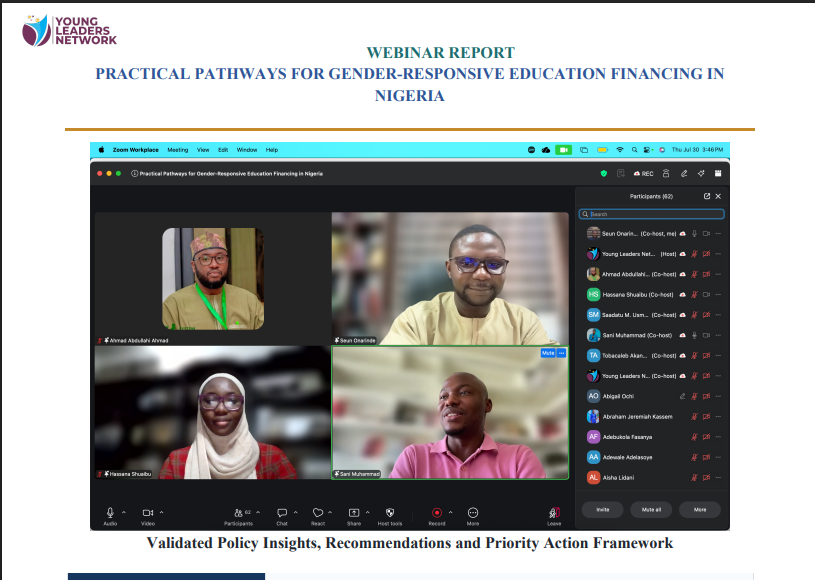Unmute Ahmad Abdullahi microphone in list
This screenshot has width=815, height=580.
tap(694, 274)
